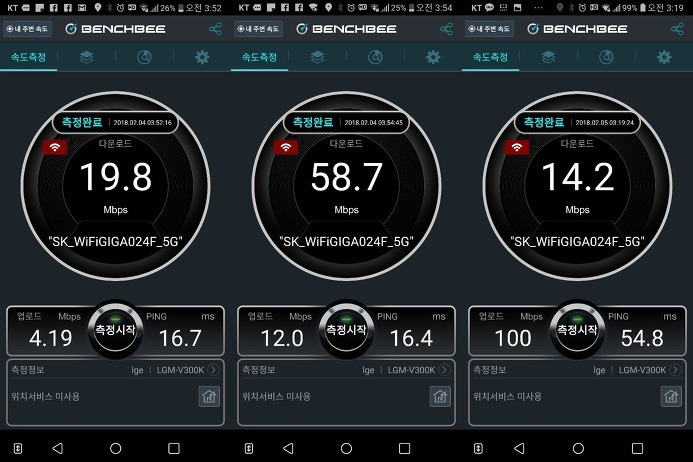Start measurement with 측정시작 beside 12.0 upload
Viewport: 693px width, 462px height.
point(346,329)
